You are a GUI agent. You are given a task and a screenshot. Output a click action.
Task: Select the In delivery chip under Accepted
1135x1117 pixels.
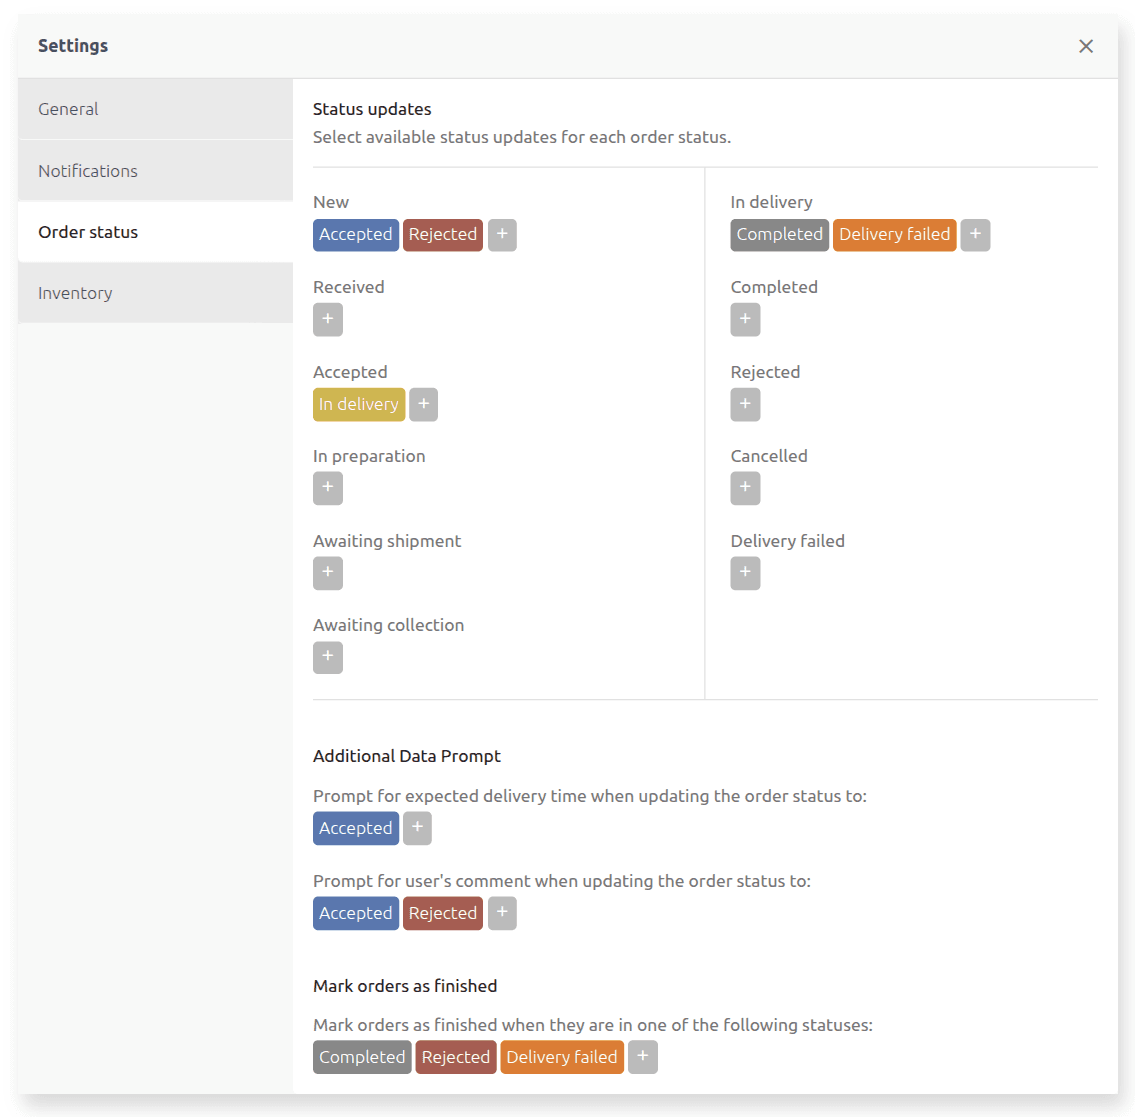point(358,404)
